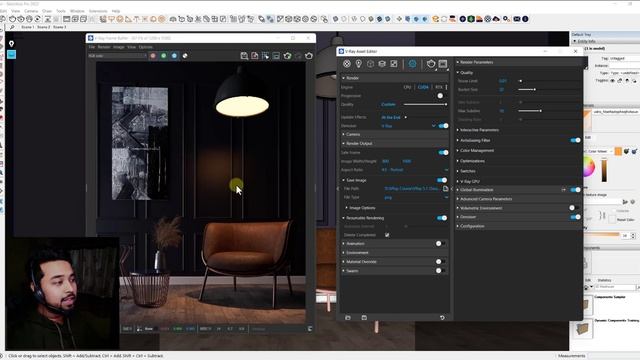Screen dimensions: 640x360
Task: Collapse the right panel with the arrow handle
Action: [x=452, y=189]
